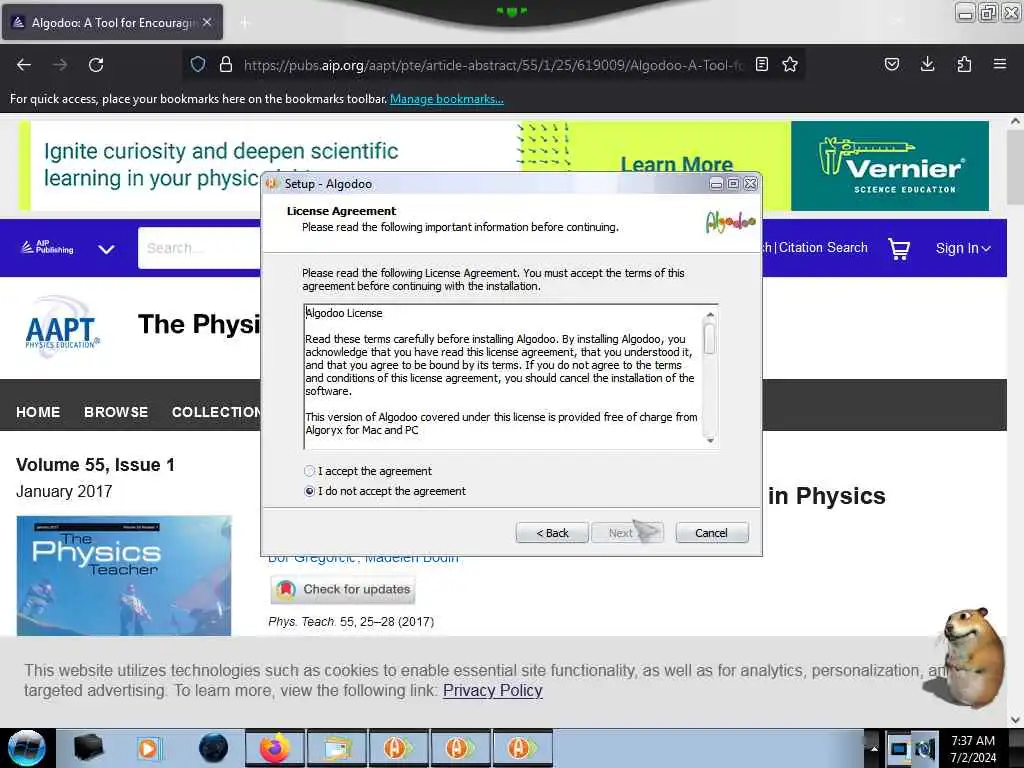Screen dimensions: 1024x768
Task: Click the site Search field
Action: point(200,248)
